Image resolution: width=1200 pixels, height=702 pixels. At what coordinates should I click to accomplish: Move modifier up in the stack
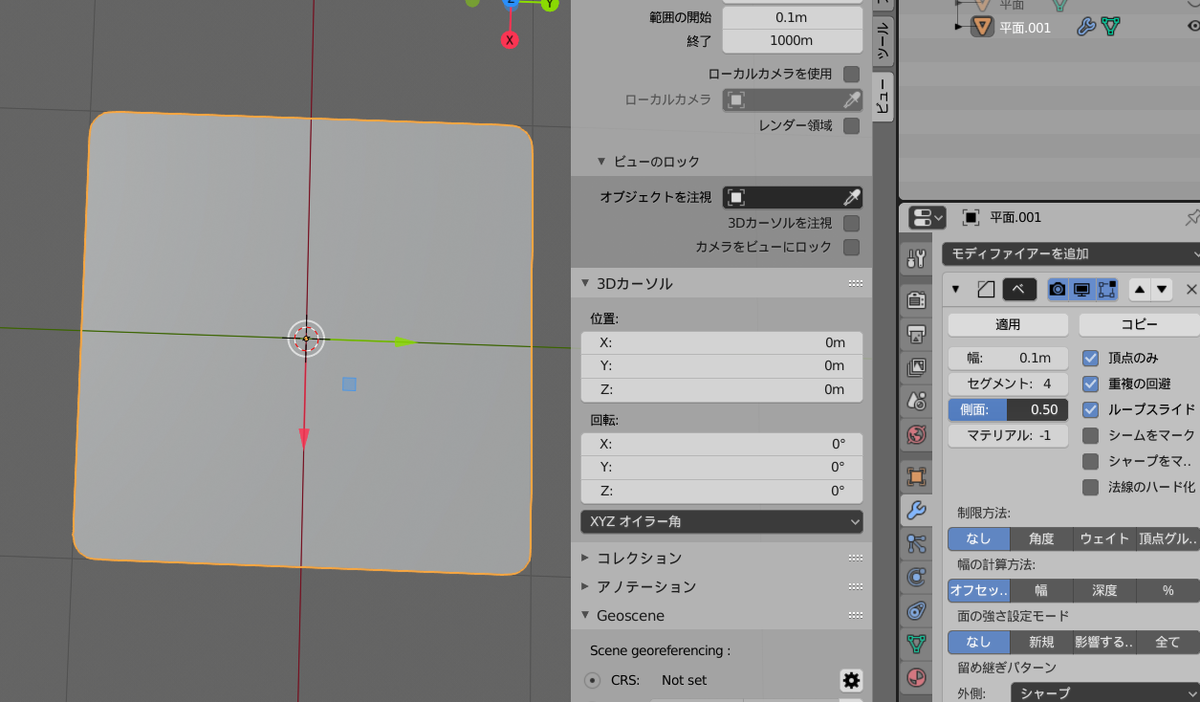tap(1139, 289)
